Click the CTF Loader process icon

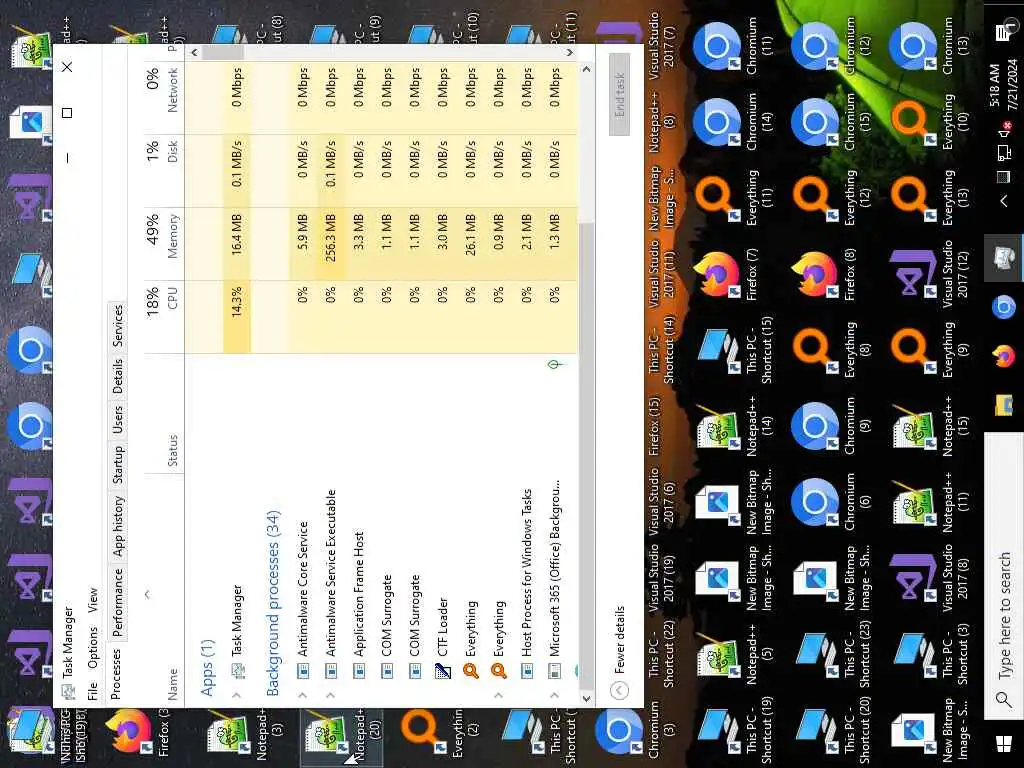pos(443,670)
